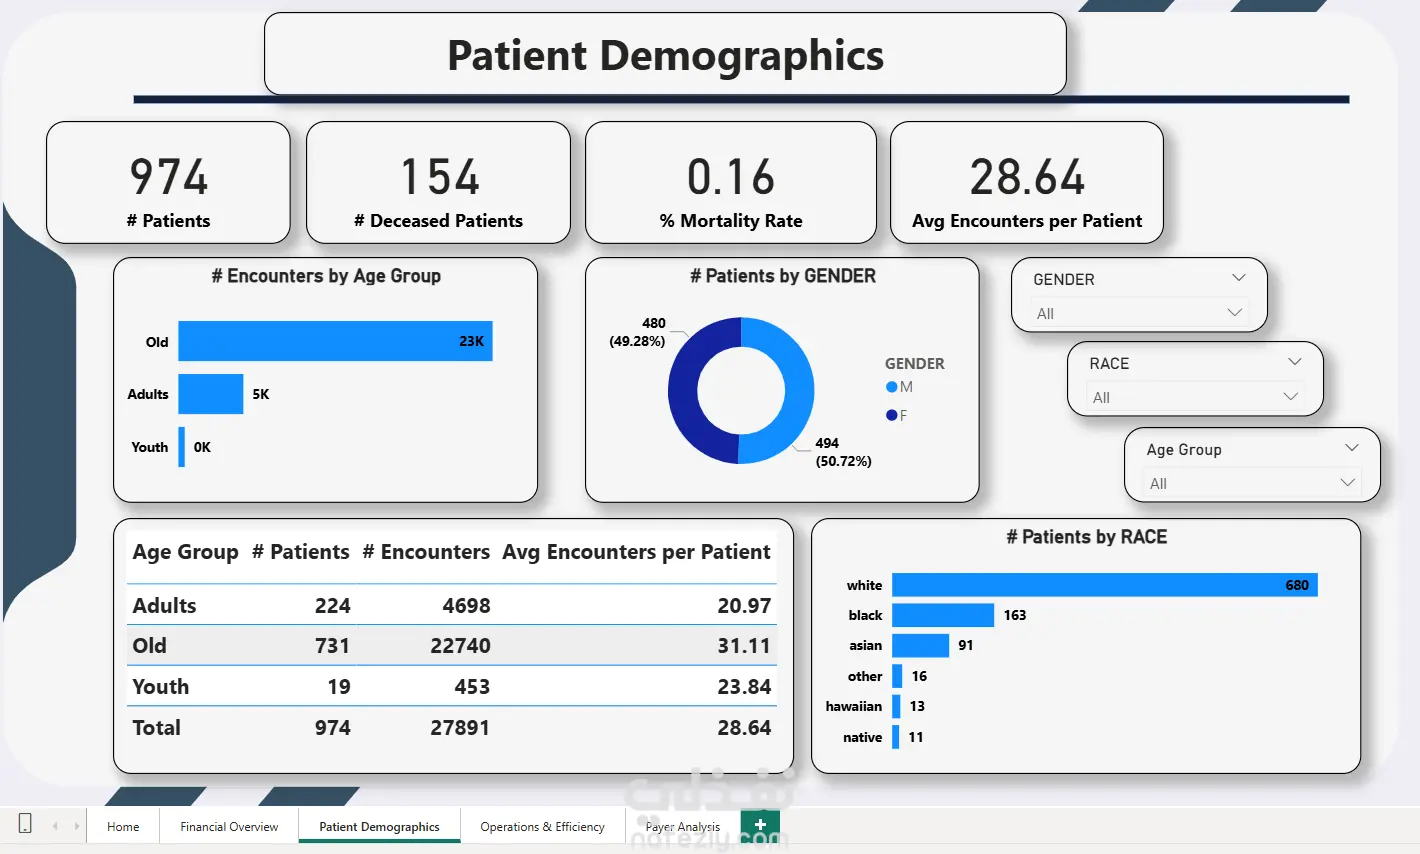This screenshot has width=1420, height=854.
Task: Select the light blue male donut segment
Action: pyautogui.click(x=797, y=390)
